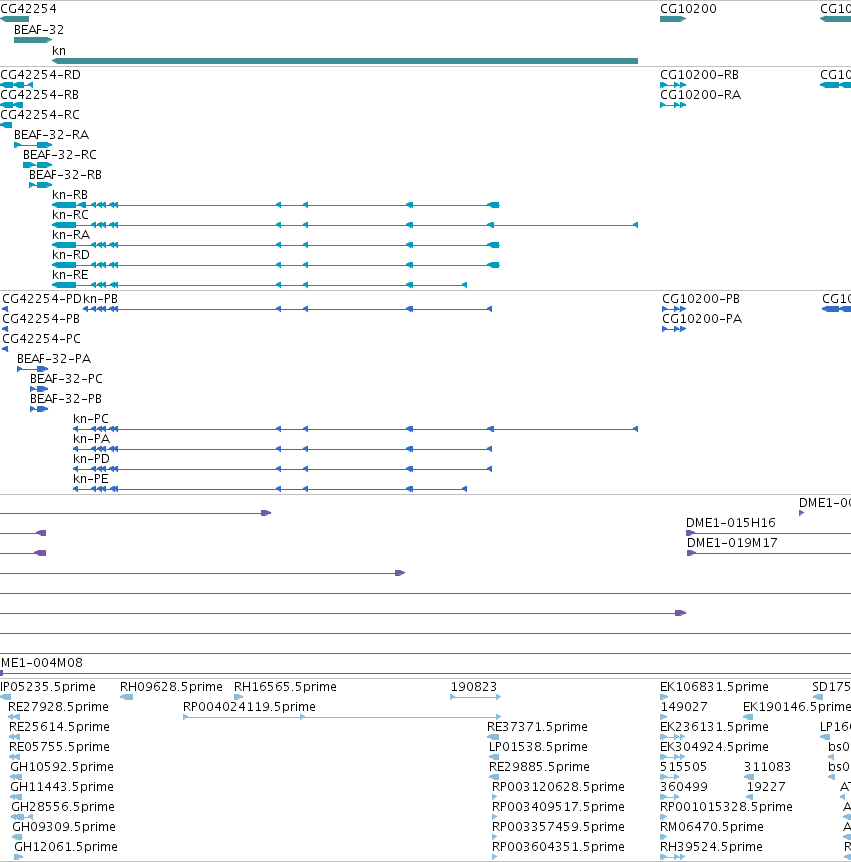Open EST RE25614.5prime
The height and width of the screenshot is (862, 851).
coord(59,727)
